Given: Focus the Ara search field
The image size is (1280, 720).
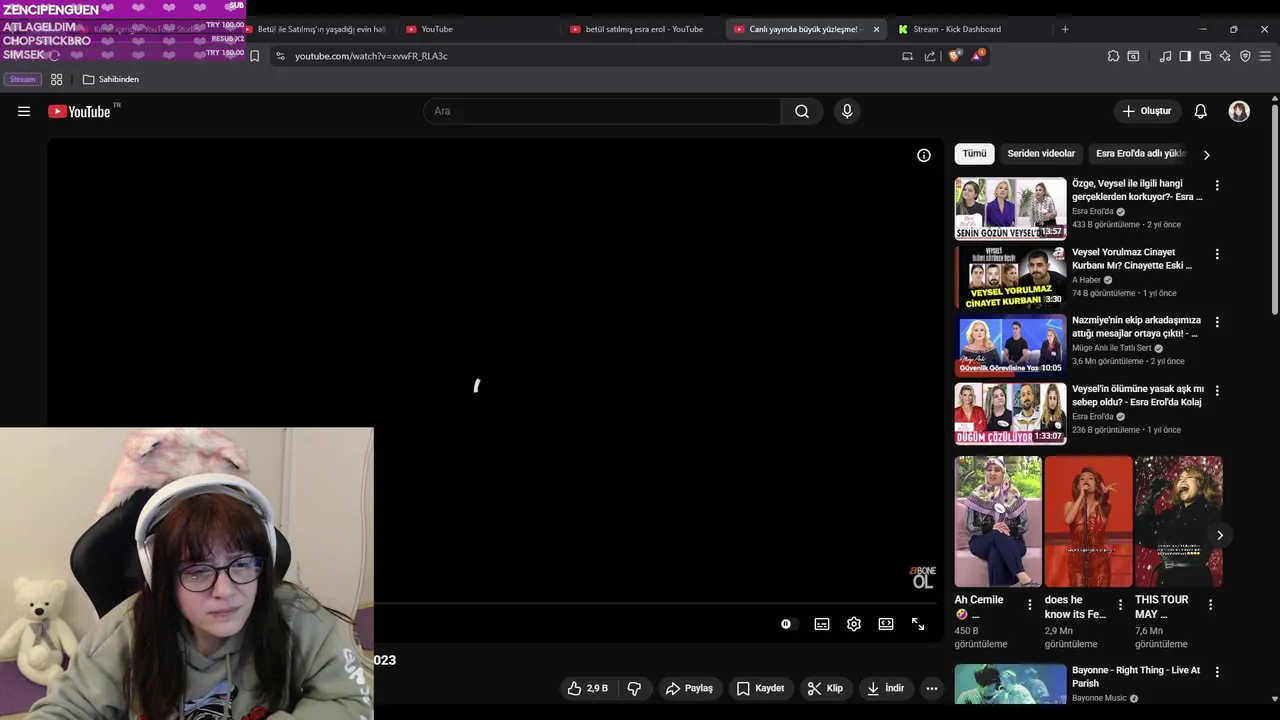Looking at the screenshot, I should click(x=602, y=111).
